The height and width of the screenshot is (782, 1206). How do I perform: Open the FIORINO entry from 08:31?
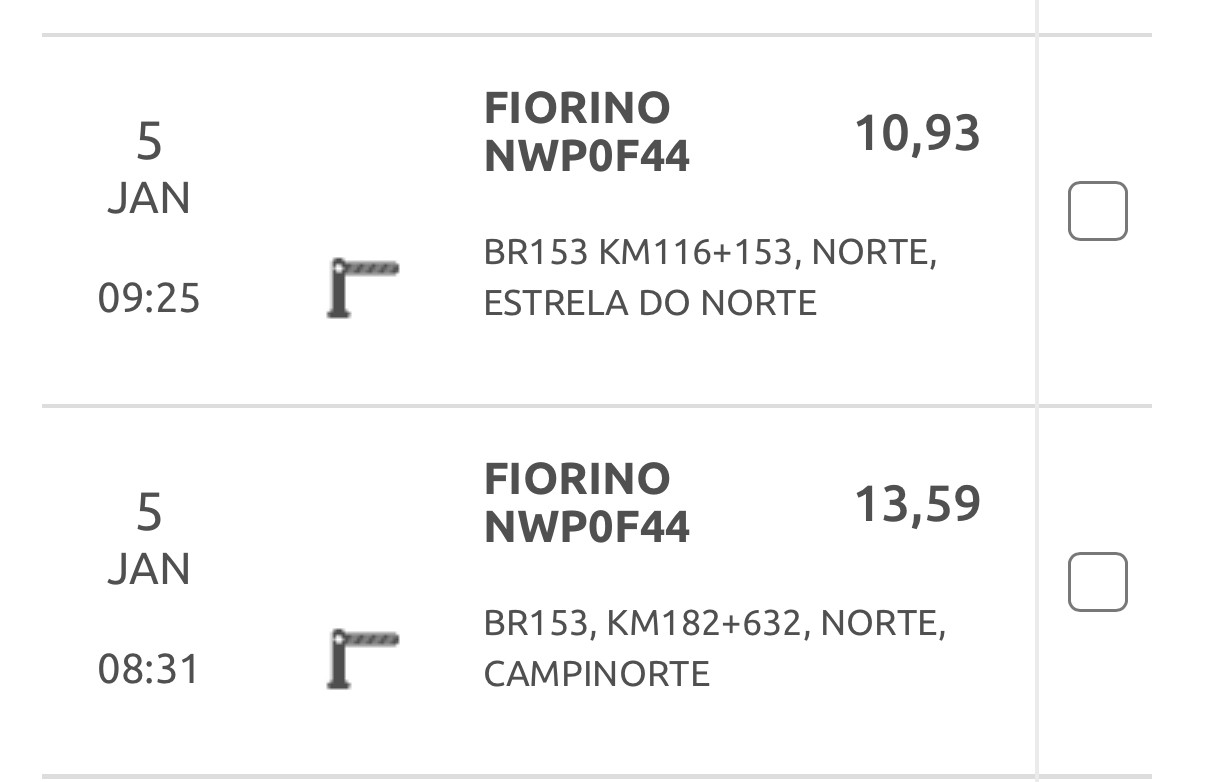pos(576,478)
